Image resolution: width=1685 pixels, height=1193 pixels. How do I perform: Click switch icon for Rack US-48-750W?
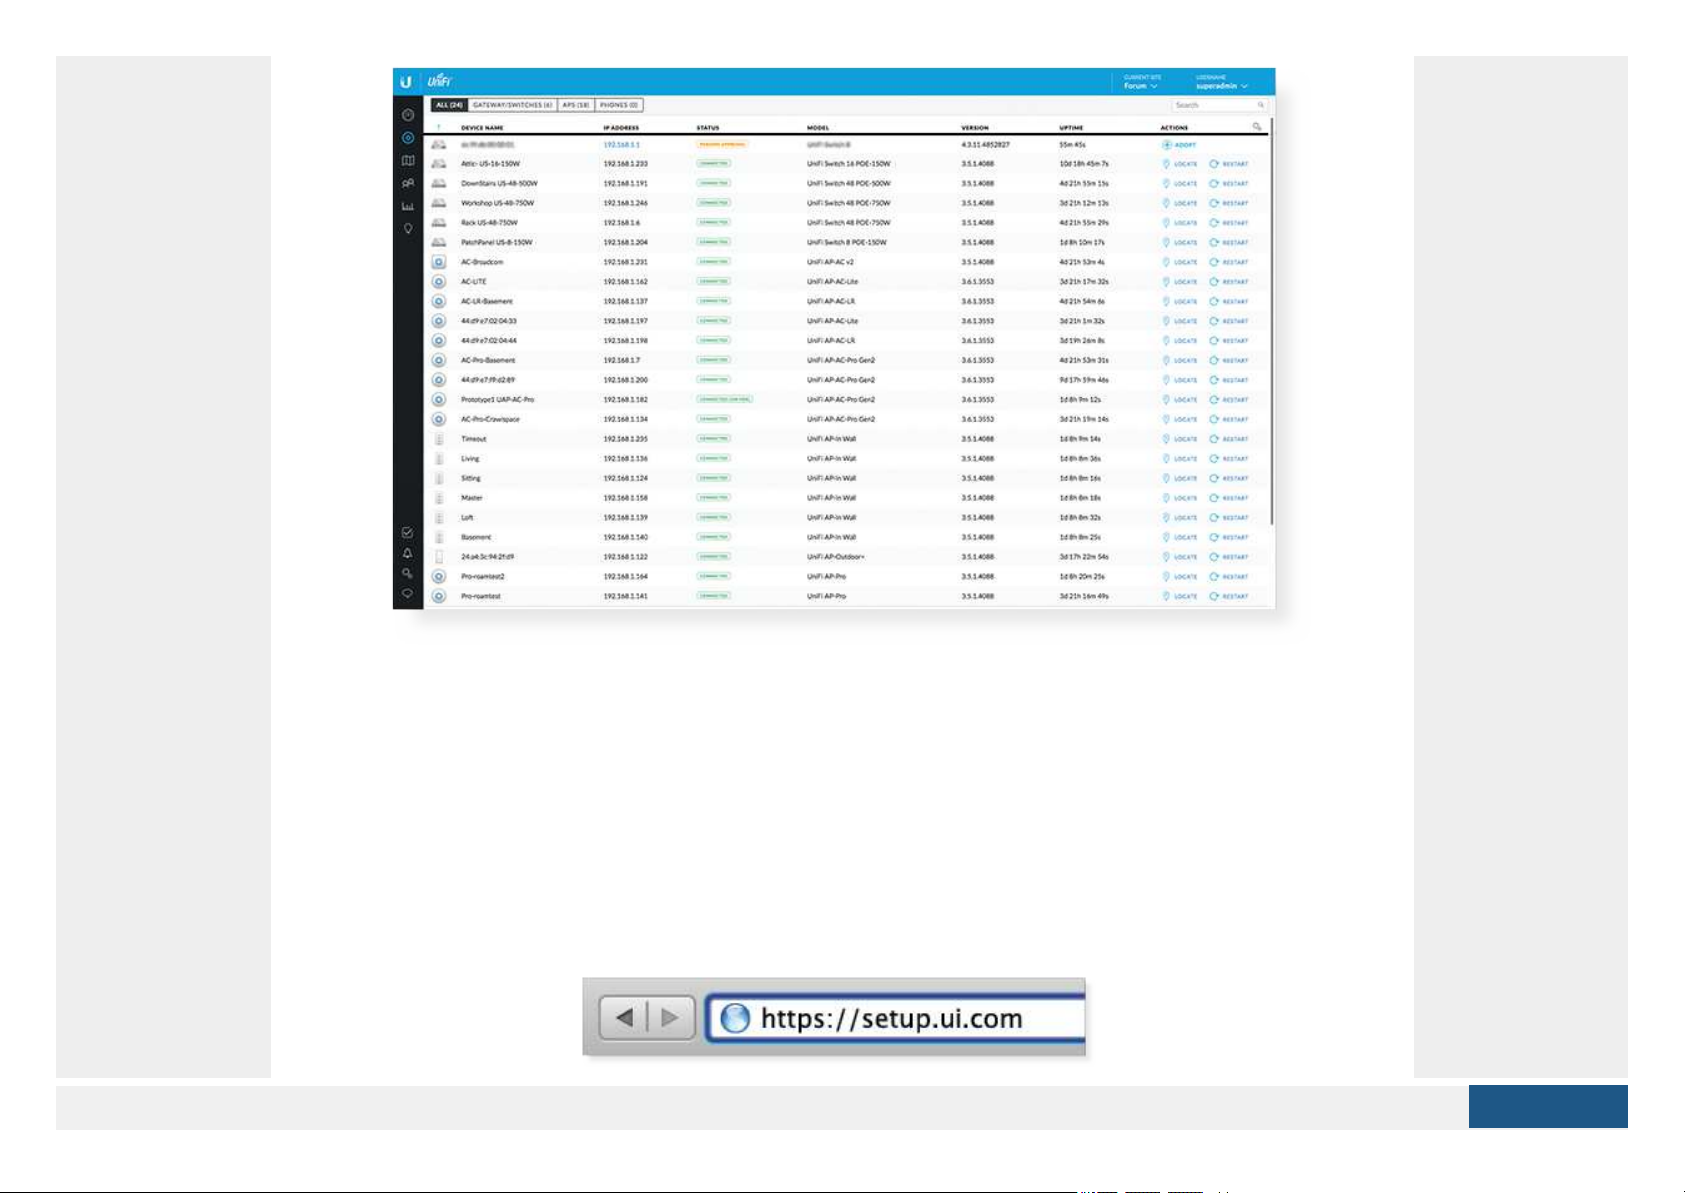[438, 222]
